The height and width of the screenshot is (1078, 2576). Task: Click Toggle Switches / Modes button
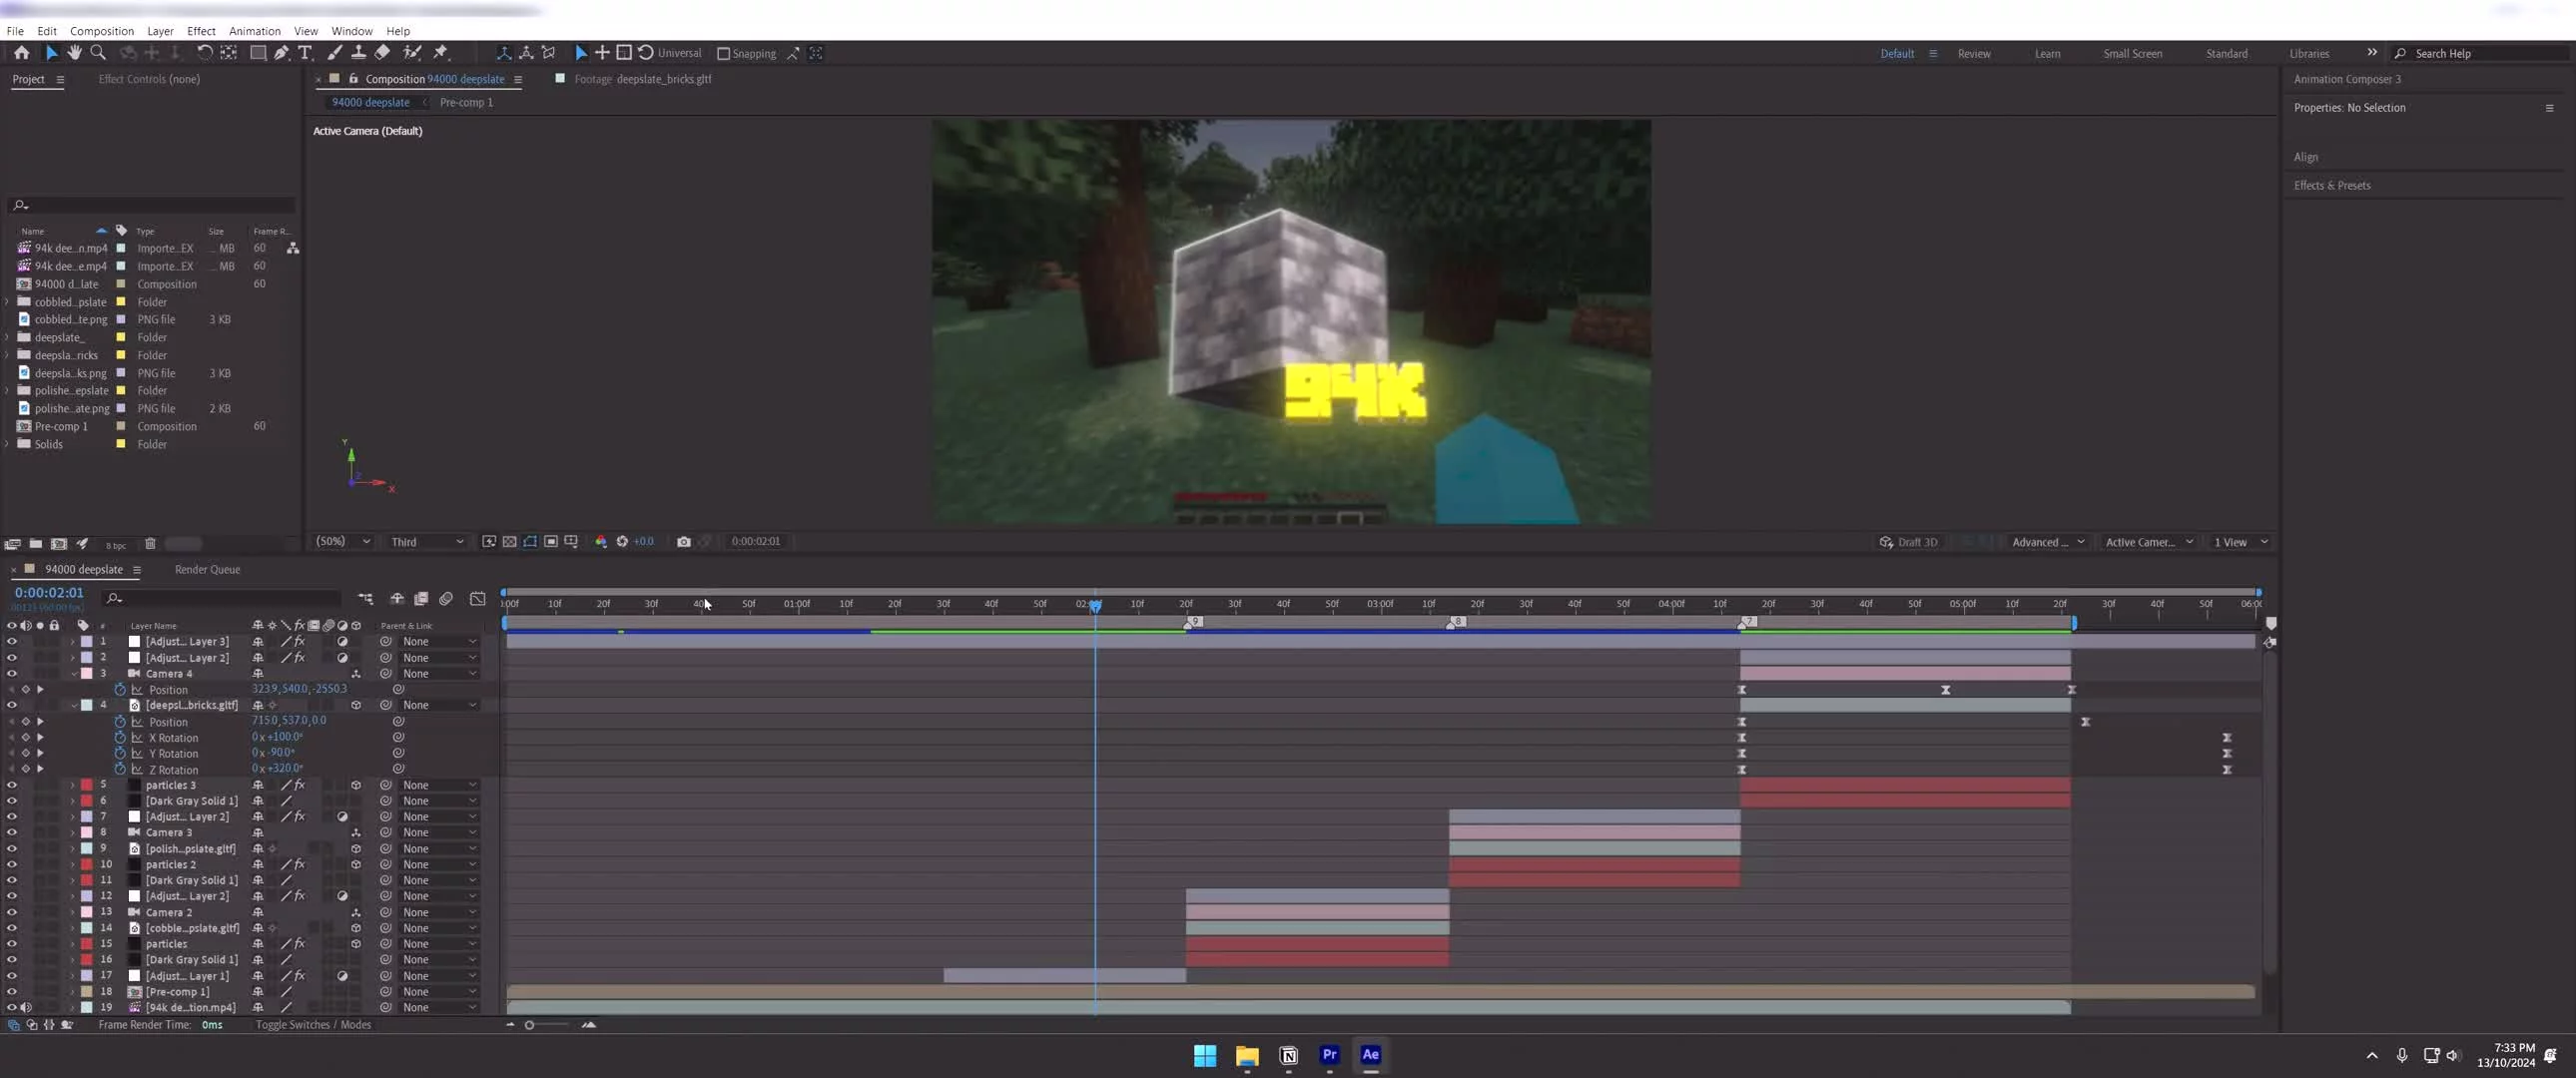click(313, 1025)
